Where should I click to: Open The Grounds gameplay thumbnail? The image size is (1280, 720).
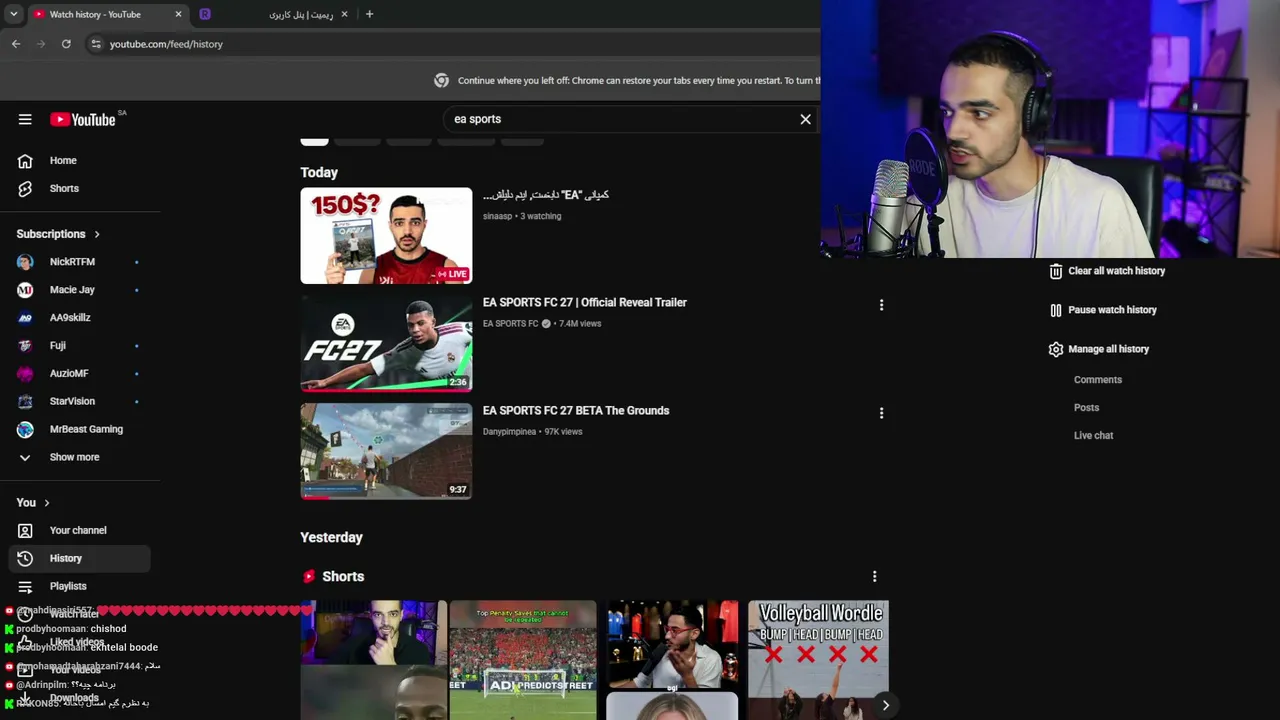[x=386, y=451]
